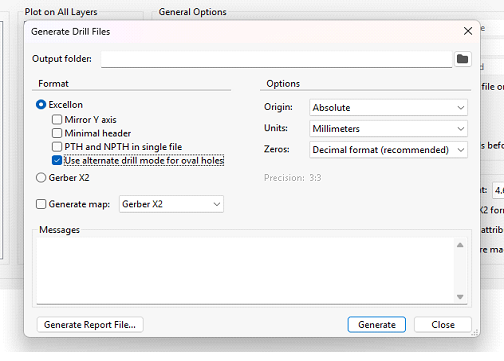The width and height of the screenshot is (504, 361).
Task: Check PTH and NPTH in single file
Action: (57, 147)
